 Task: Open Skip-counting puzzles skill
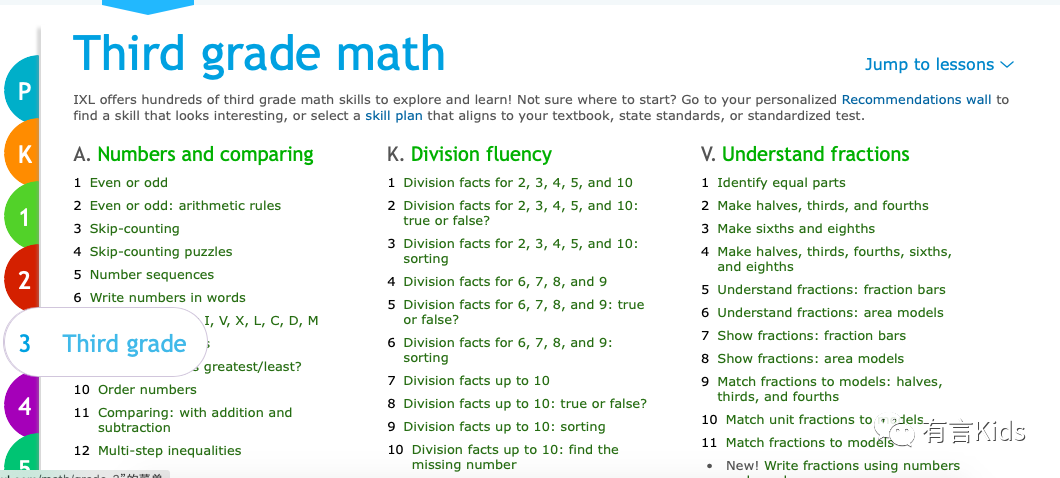(161, 252)
